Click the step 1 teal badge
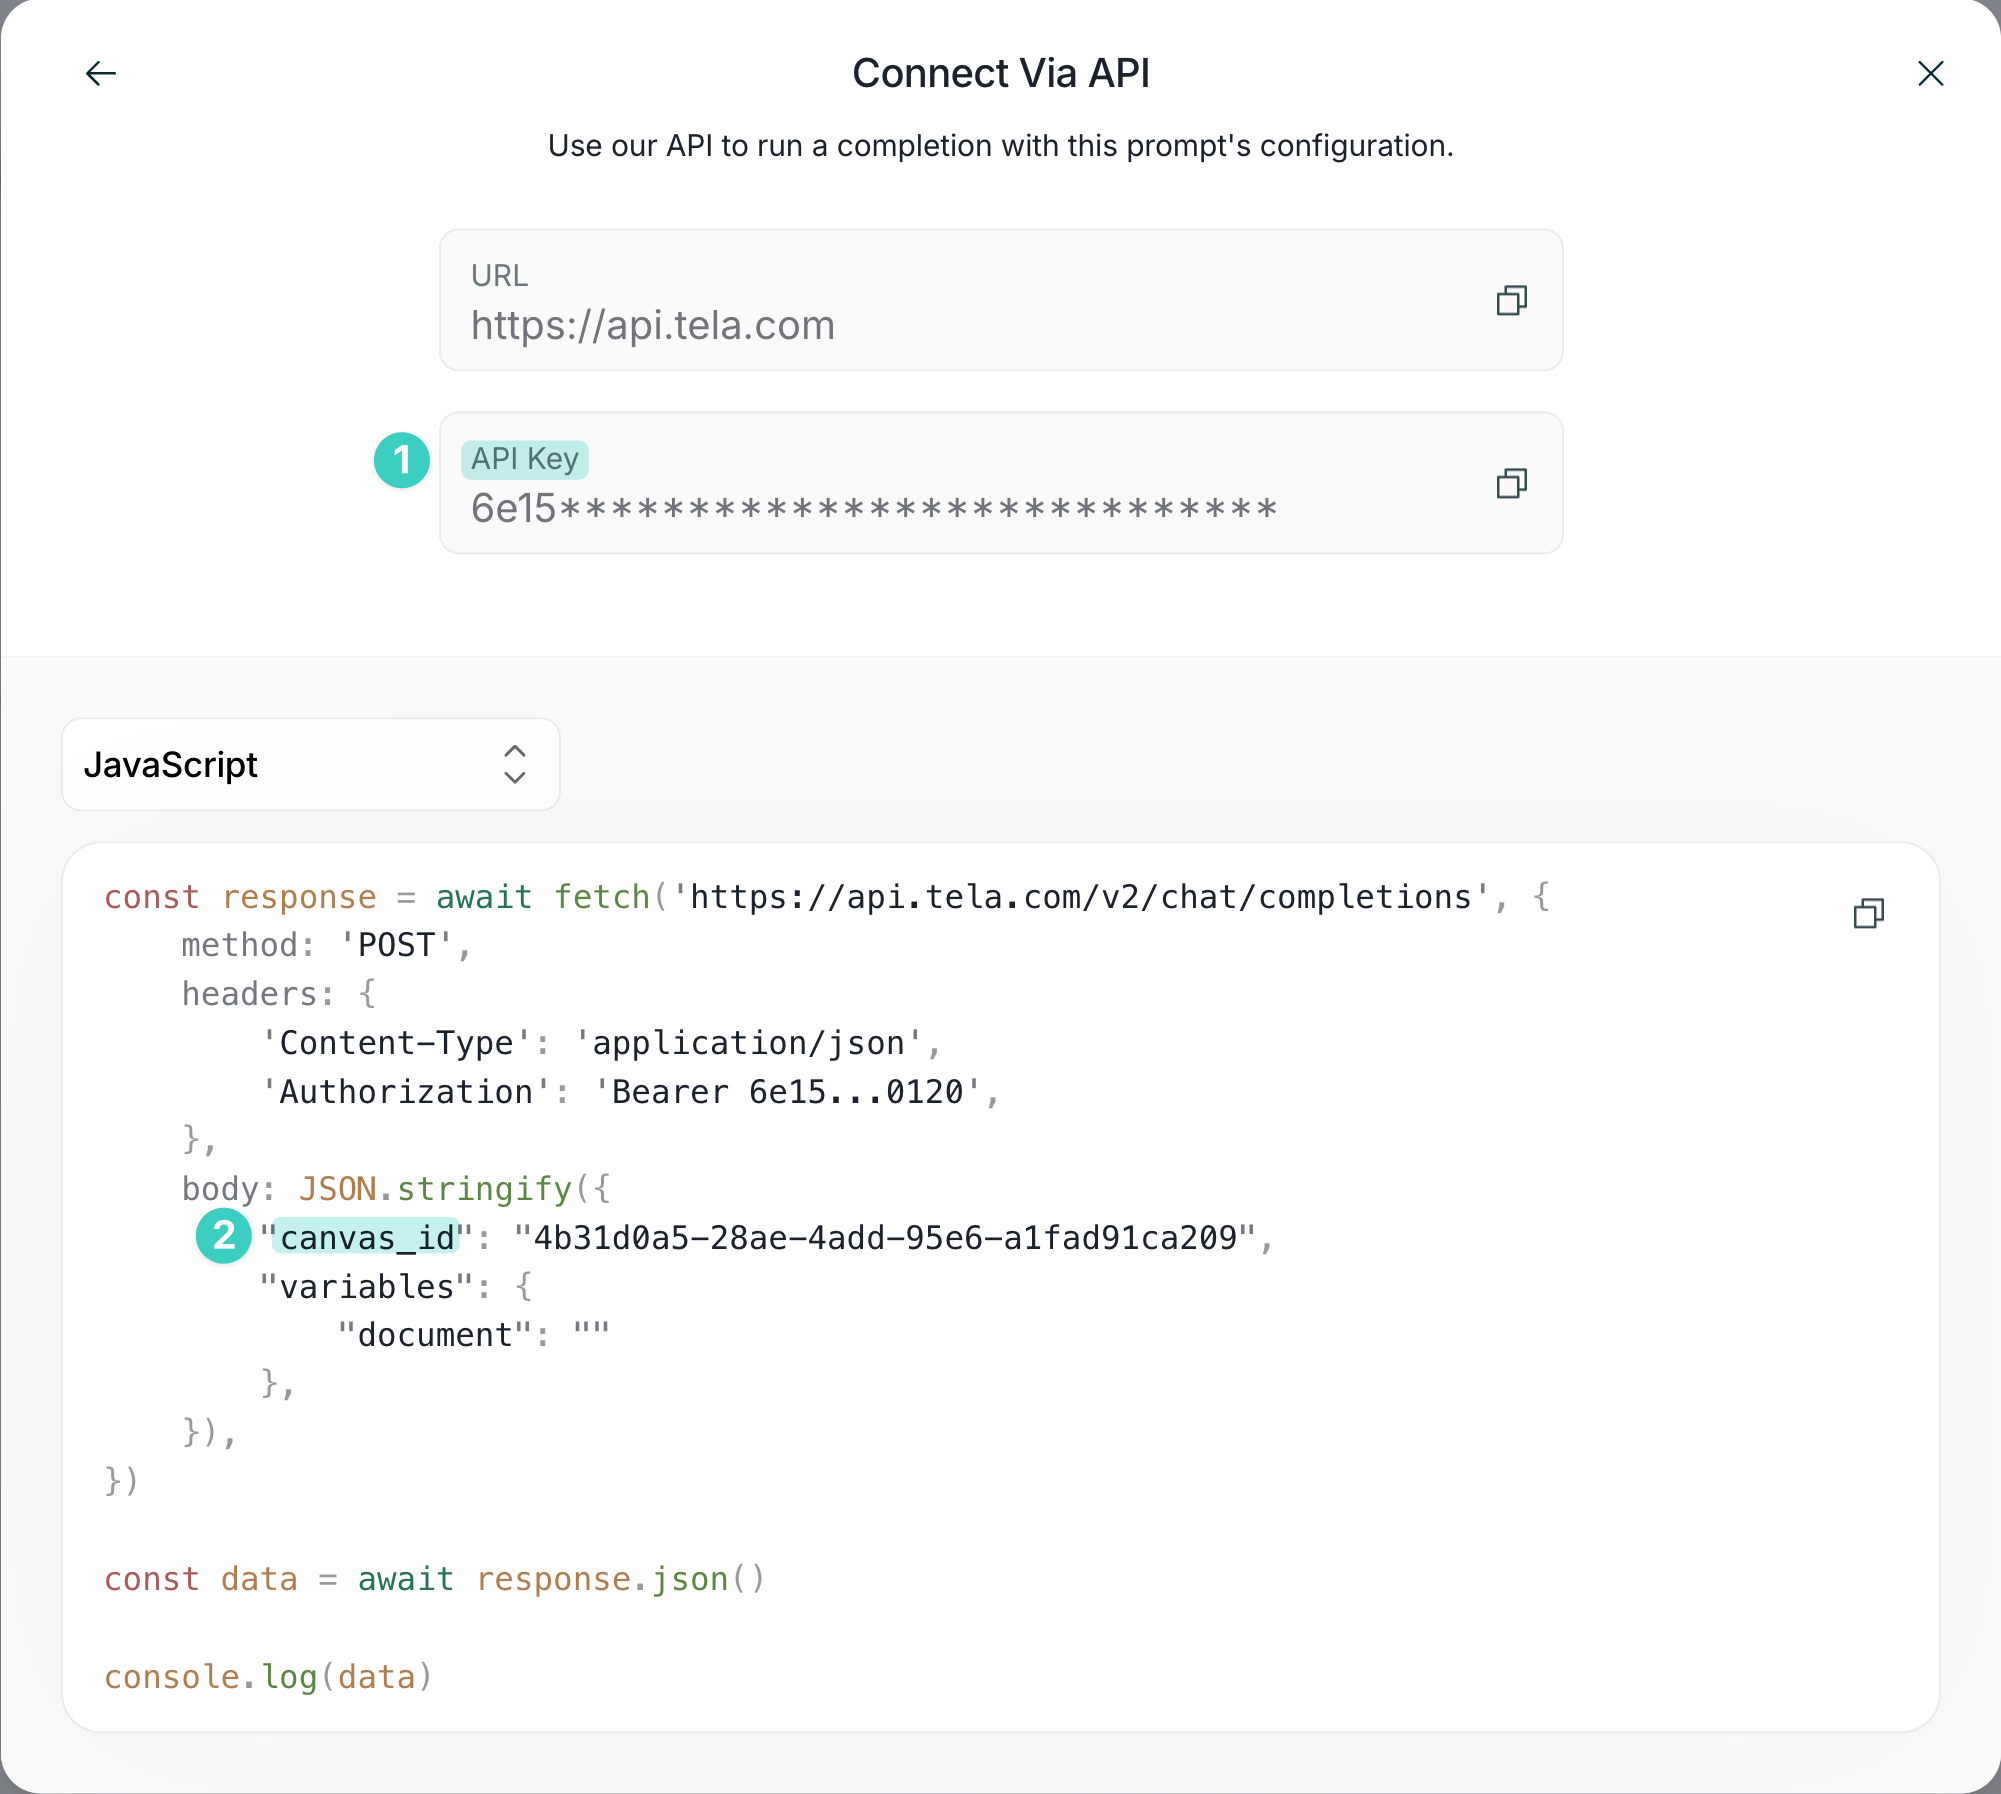Viewport: 2001px width, 1794px height. 402,460
